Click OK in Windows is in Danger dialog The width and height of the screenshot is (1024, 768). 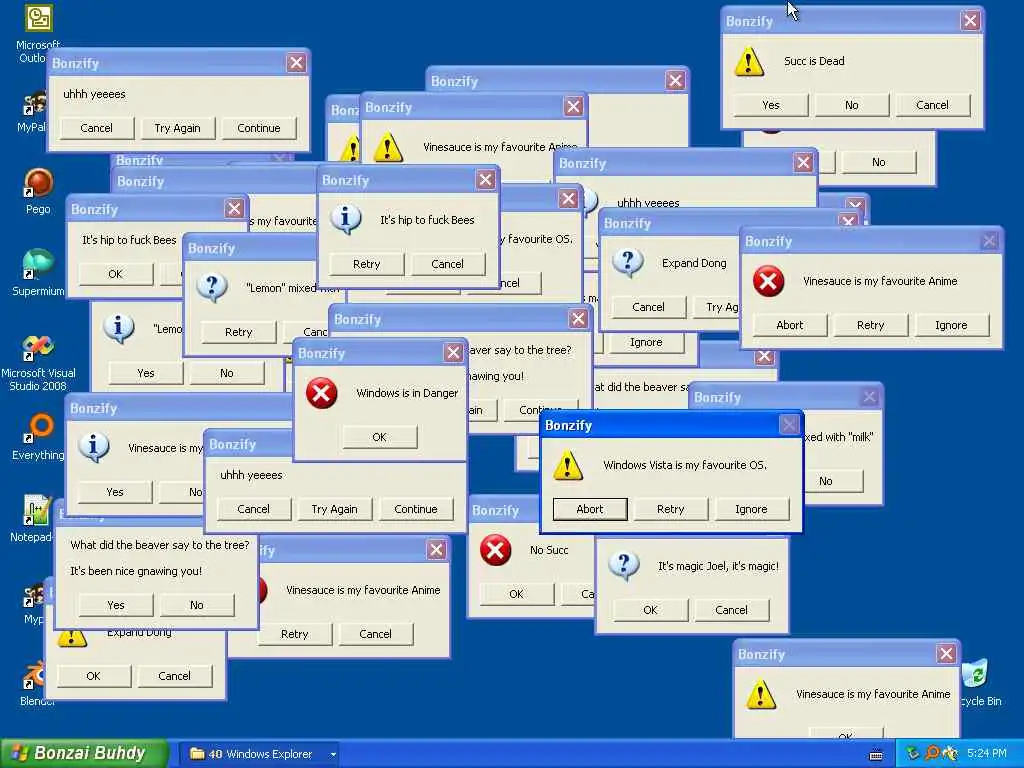point(379,437)
